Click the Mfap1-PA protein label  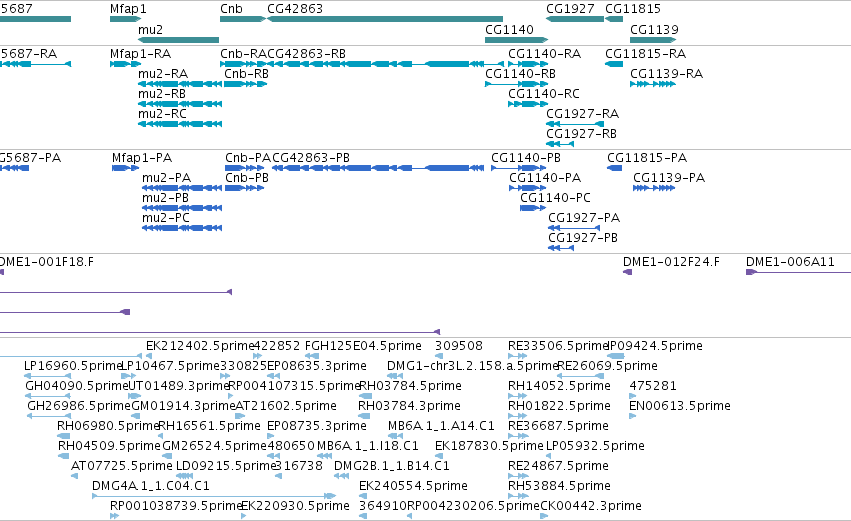[x=142, y=158]
